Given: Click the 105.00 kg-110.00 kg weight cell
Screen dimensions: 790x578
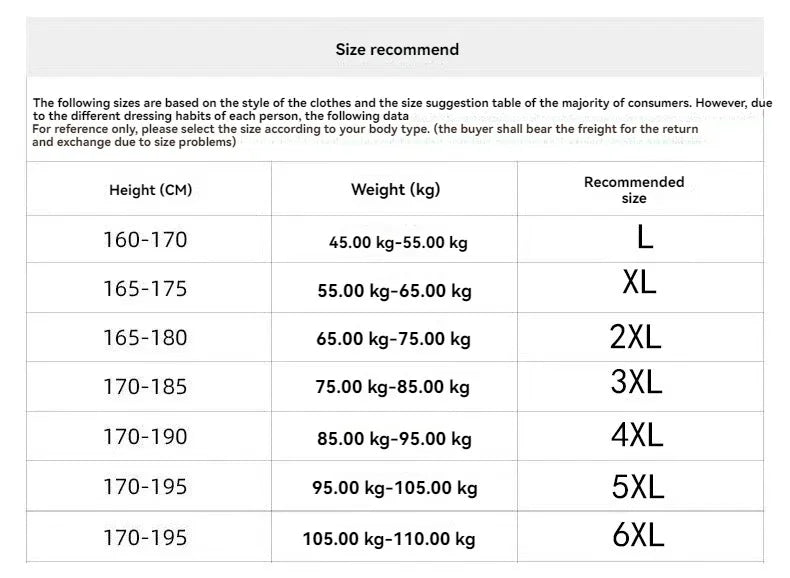Looking at the screenshot, I should [x=389, y=539].
